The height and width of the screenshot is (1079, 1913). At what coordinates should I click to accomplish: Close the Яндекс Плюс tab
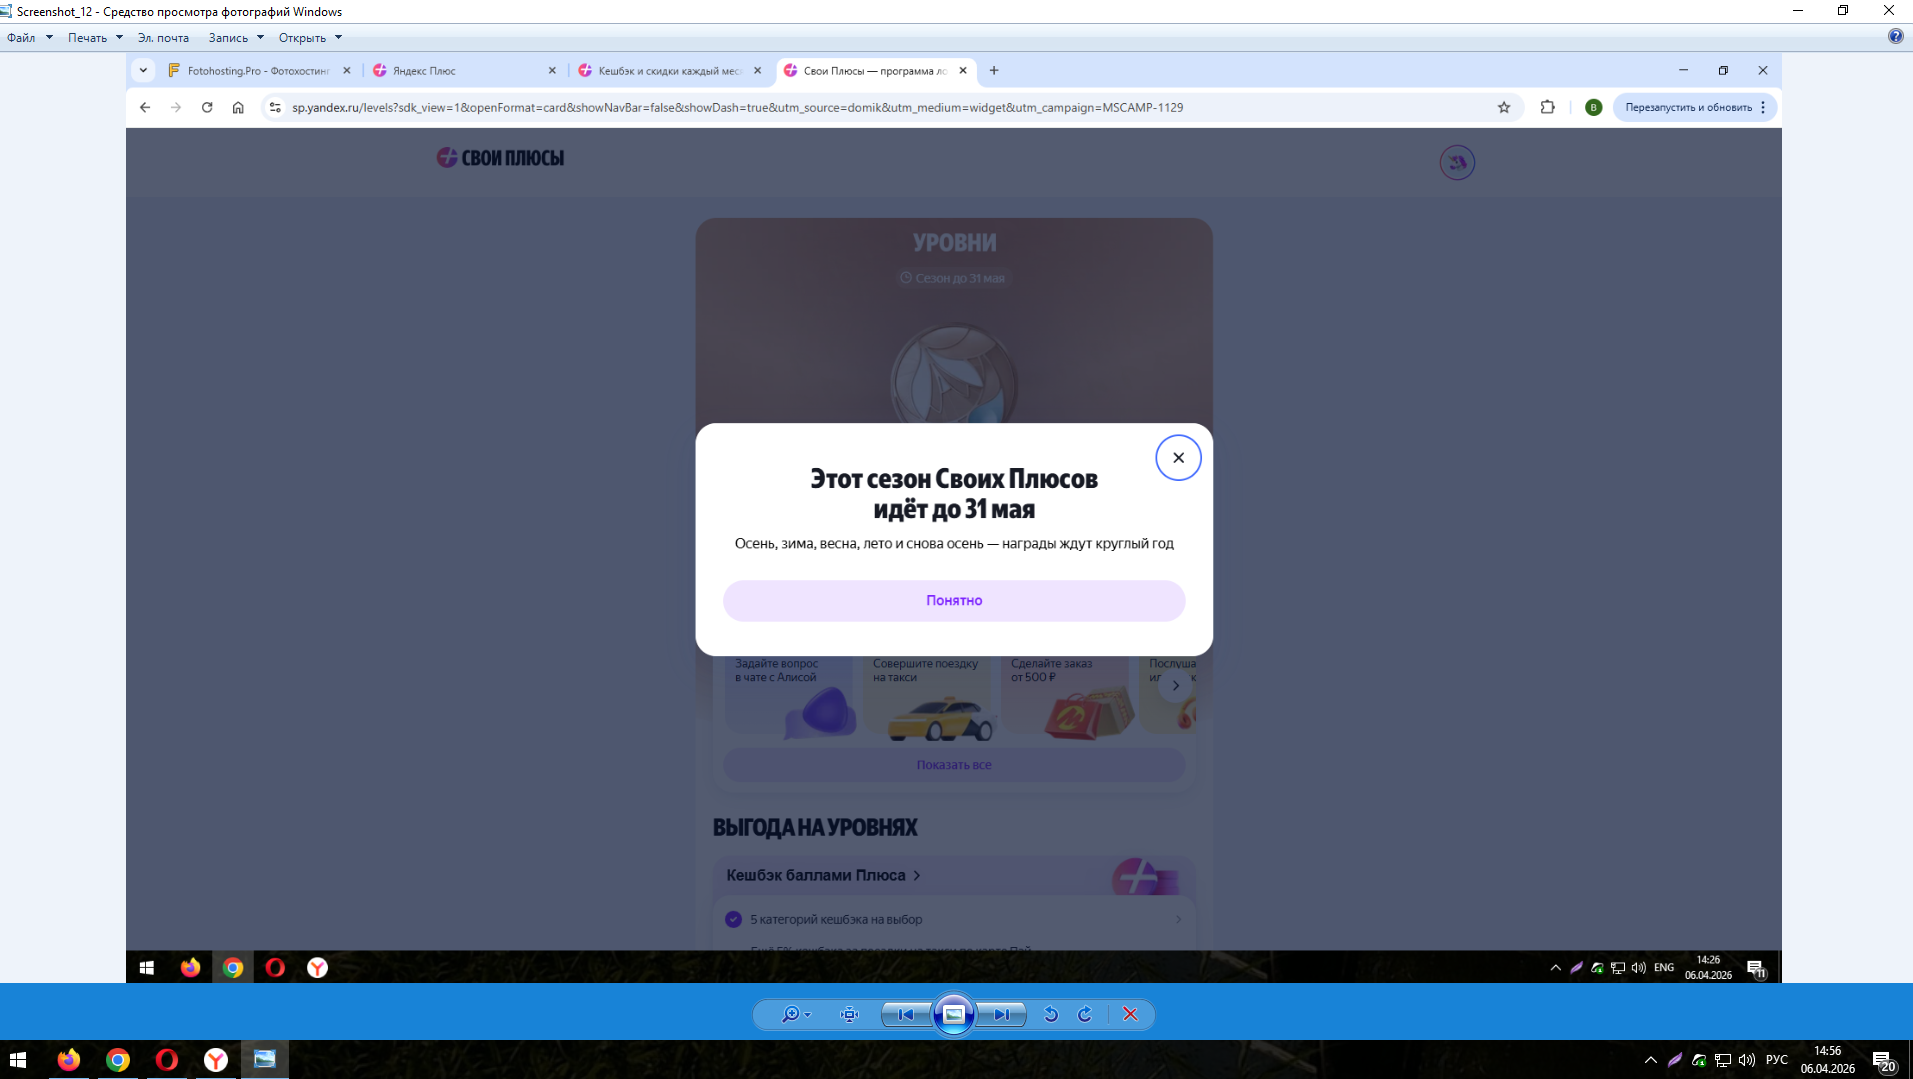click(552, 71)
